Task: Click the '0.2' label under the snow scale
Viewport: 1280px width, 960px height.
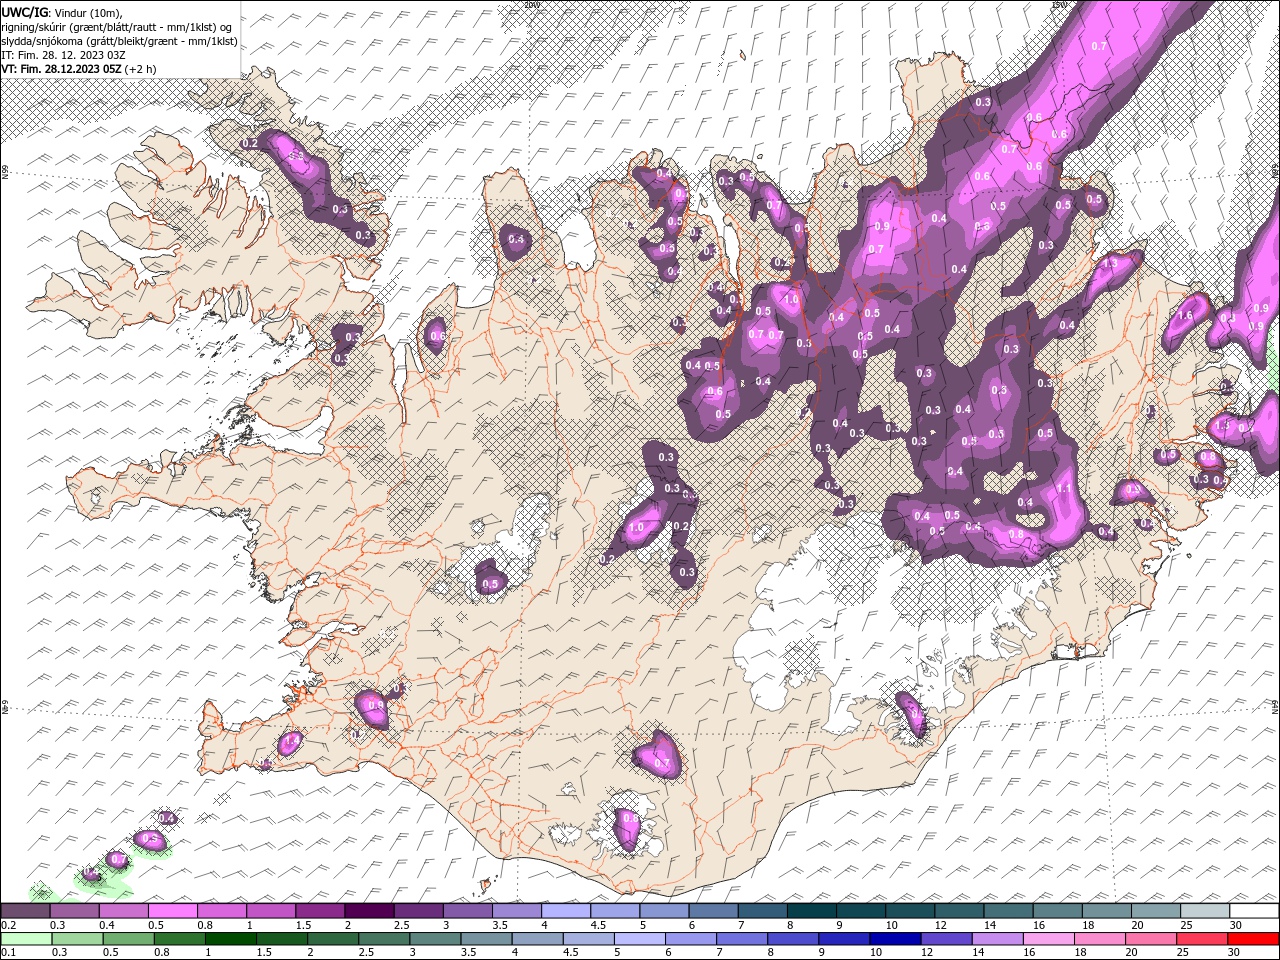Action: point(9,925)
